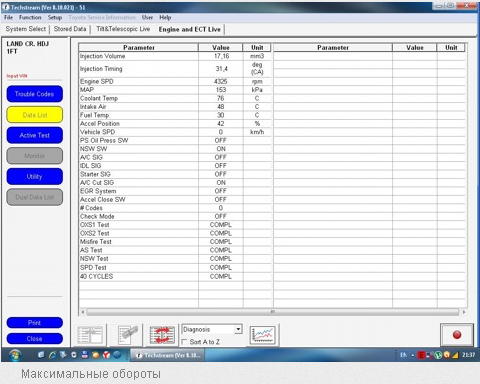This screenshot has width=480, height=384.
Task: Click the red record snapshot button
Action: coord(457,335)
